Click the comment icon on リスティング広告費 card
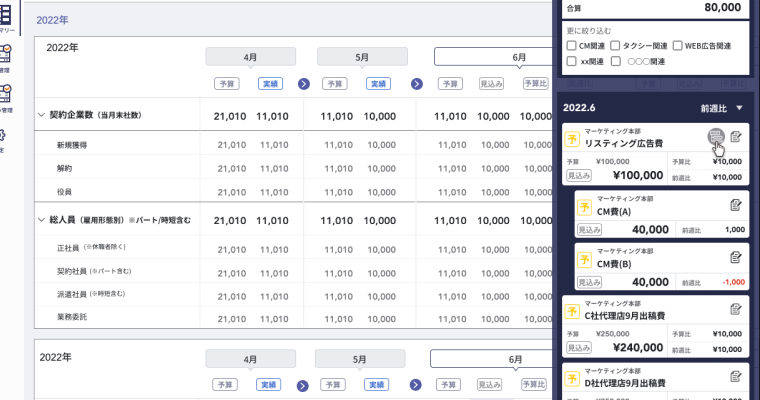 coord(714,137)
